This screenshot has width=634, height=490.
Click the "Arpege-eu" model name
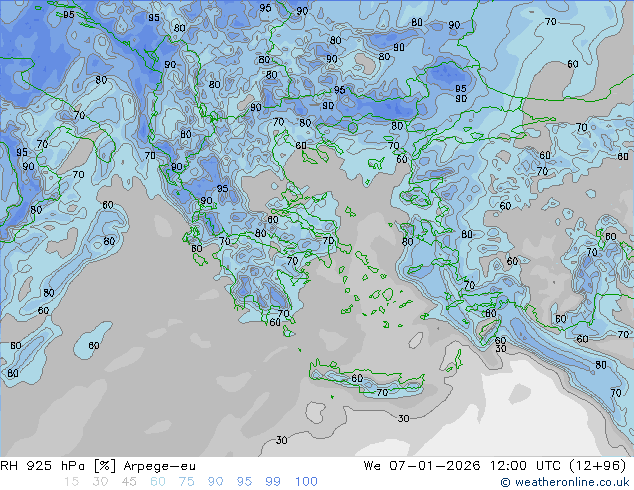[159, 466]
